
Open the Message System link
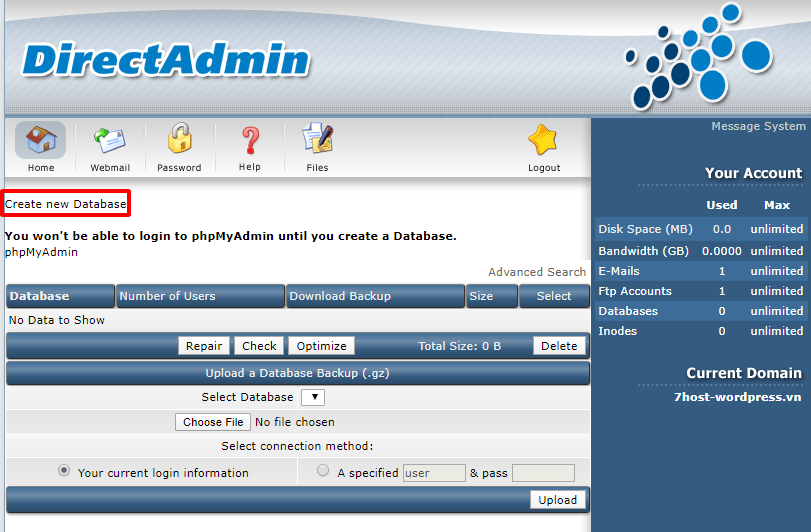(758, 126)
